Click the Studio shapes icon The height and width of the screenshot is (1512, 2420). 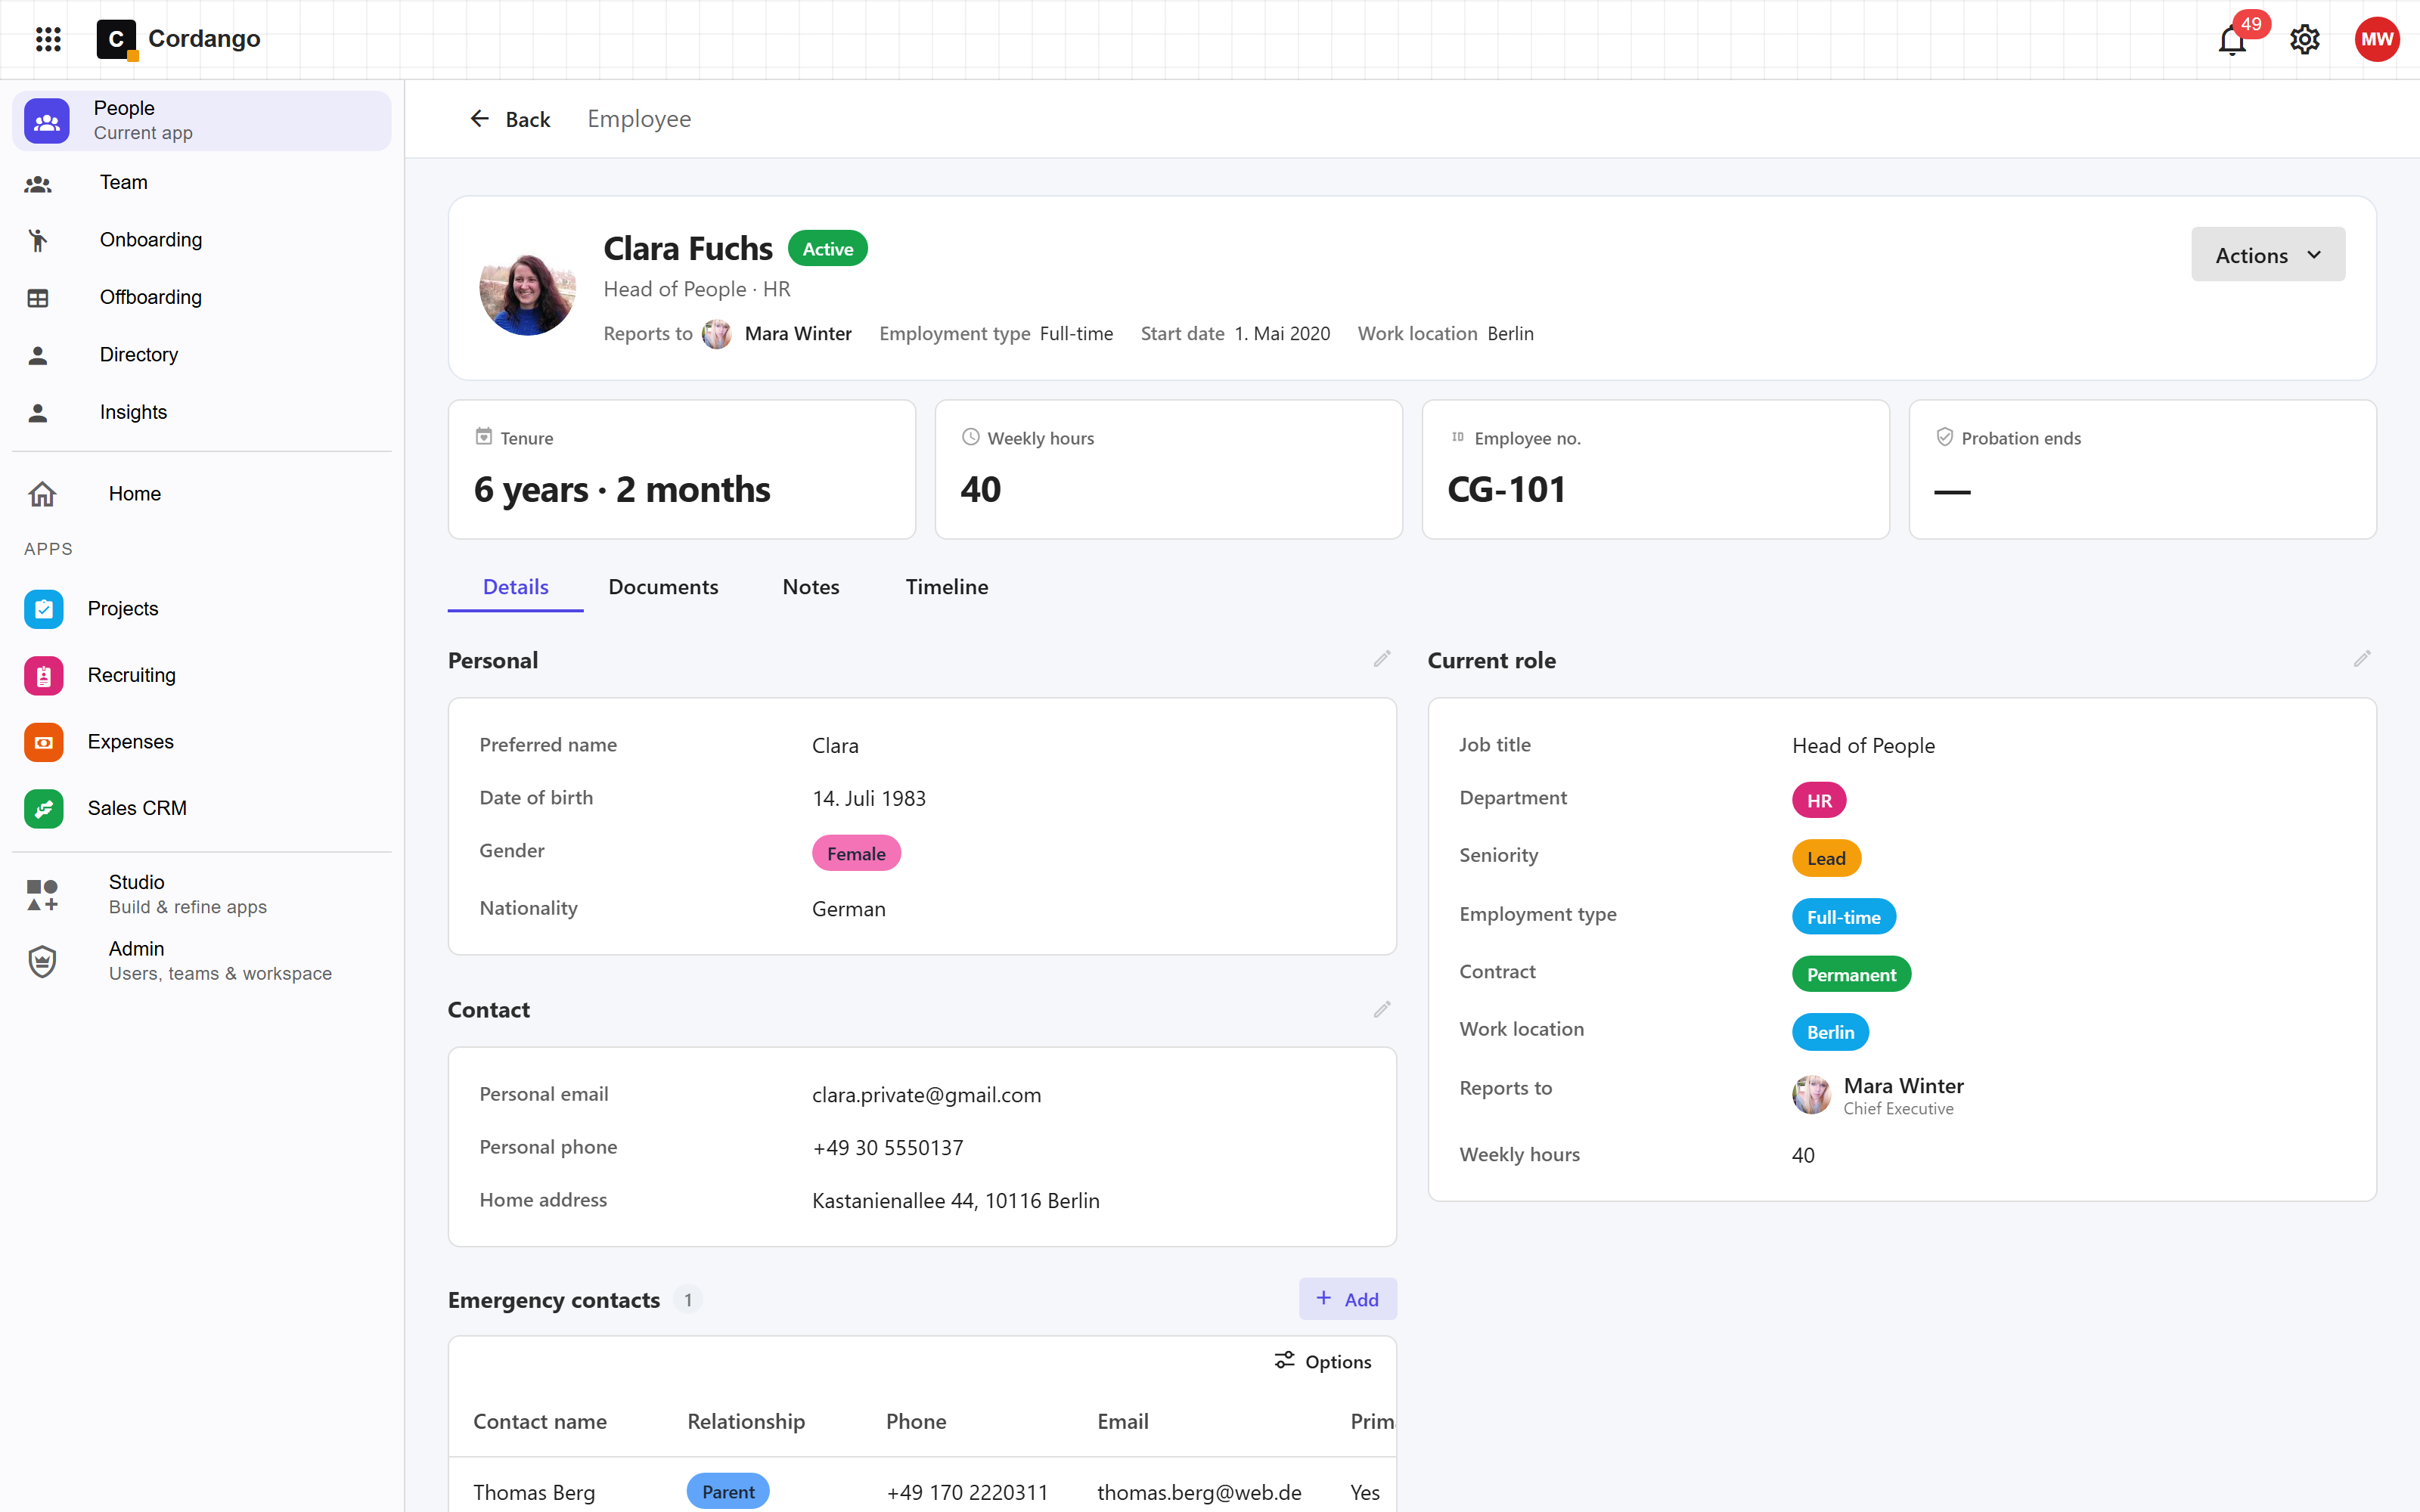[x=42, y=895]
